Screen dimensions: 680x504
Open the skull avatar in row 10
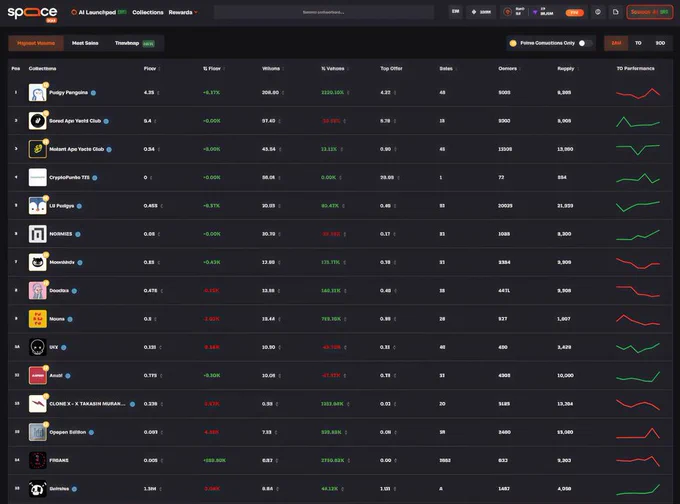[x=37, y=347]
